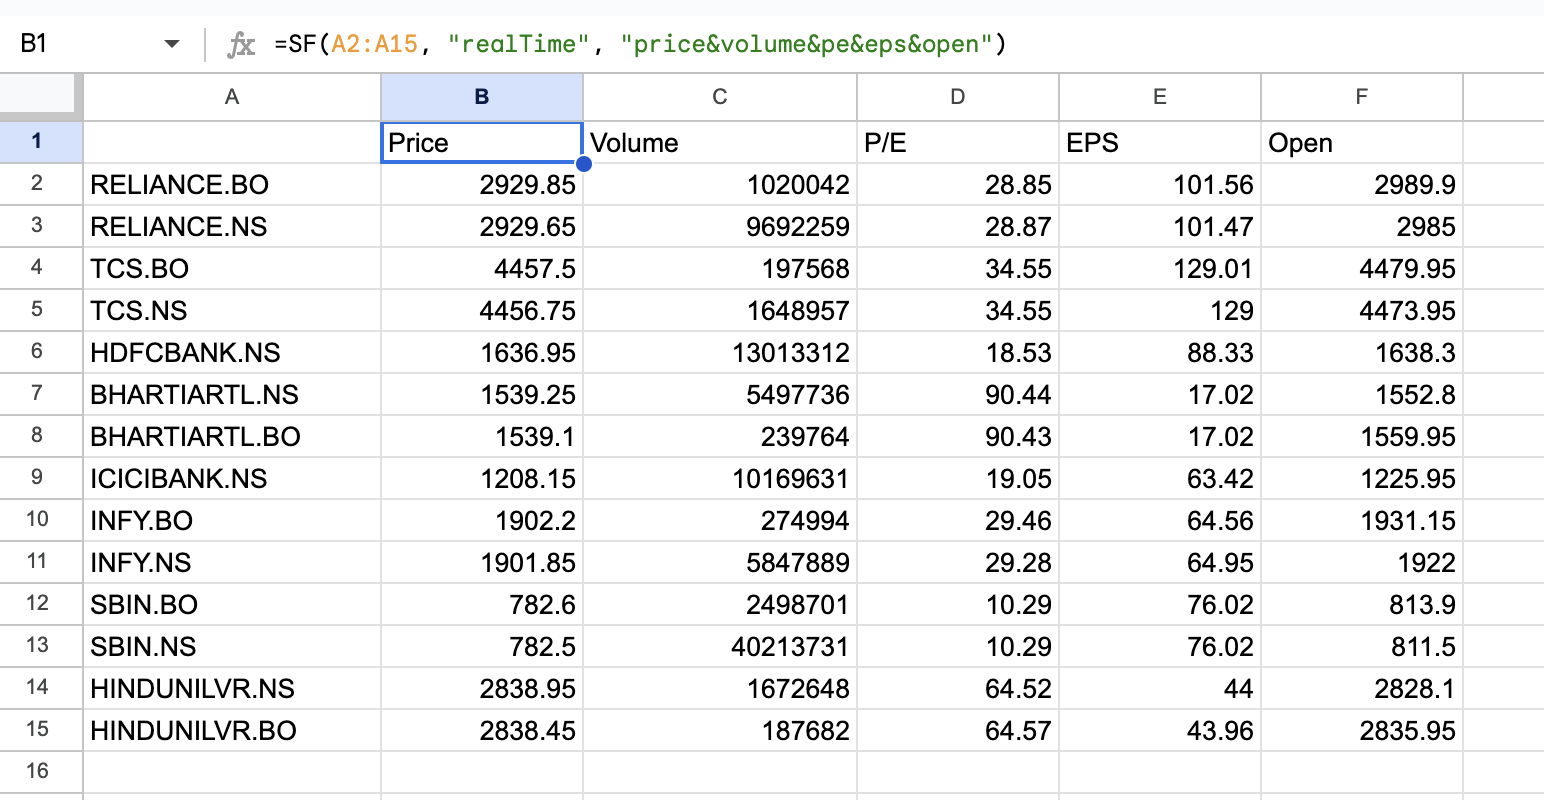Click EPS value 63.42
Image resolution: width=1544 pixels, height=800 pixels.
click(x=1160, y=478)
